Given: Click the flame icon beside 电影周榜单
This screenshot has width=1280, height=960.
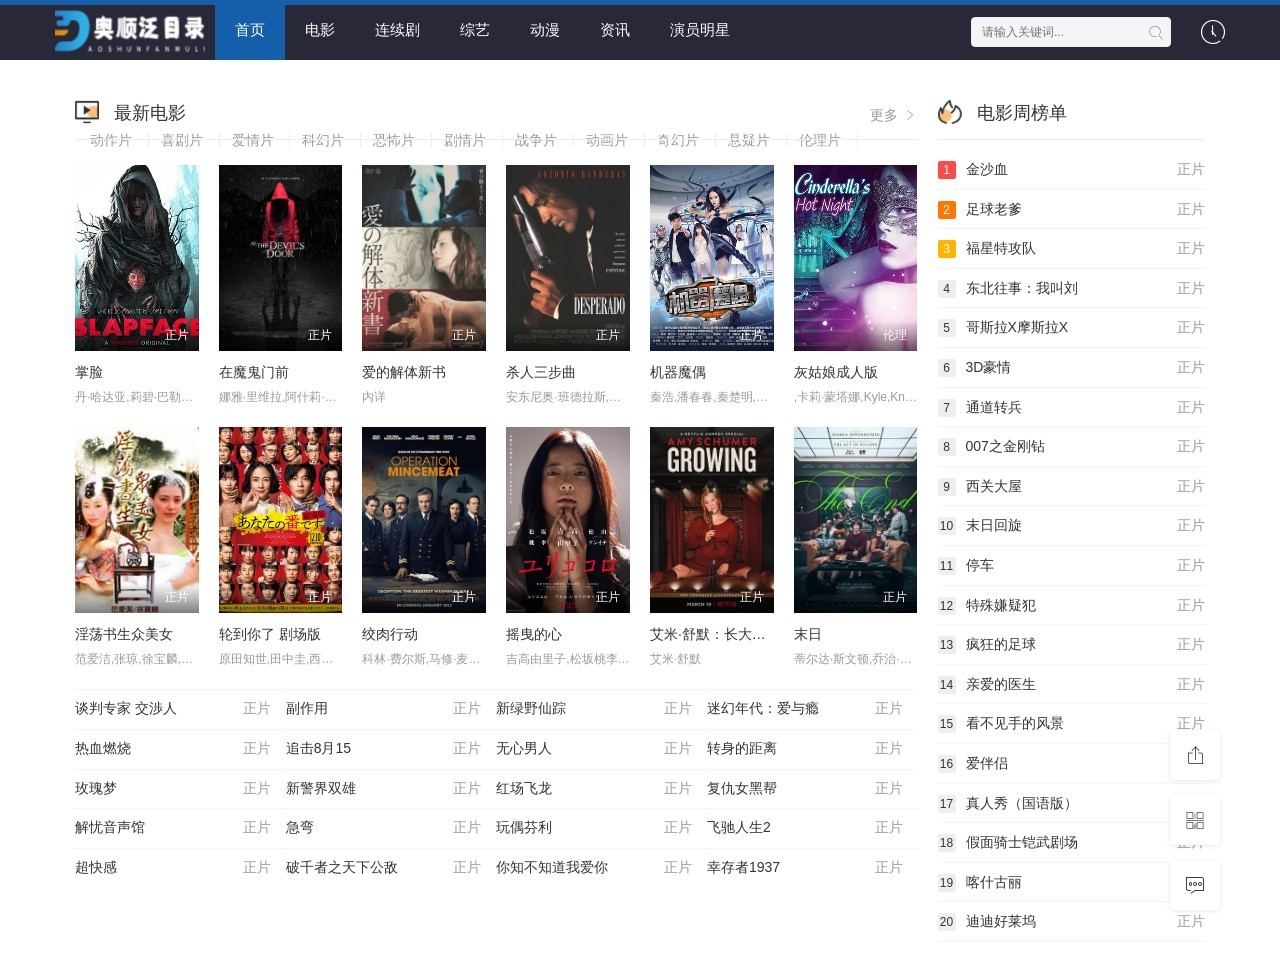Looking at the screenshot, I should coord(950,113).
